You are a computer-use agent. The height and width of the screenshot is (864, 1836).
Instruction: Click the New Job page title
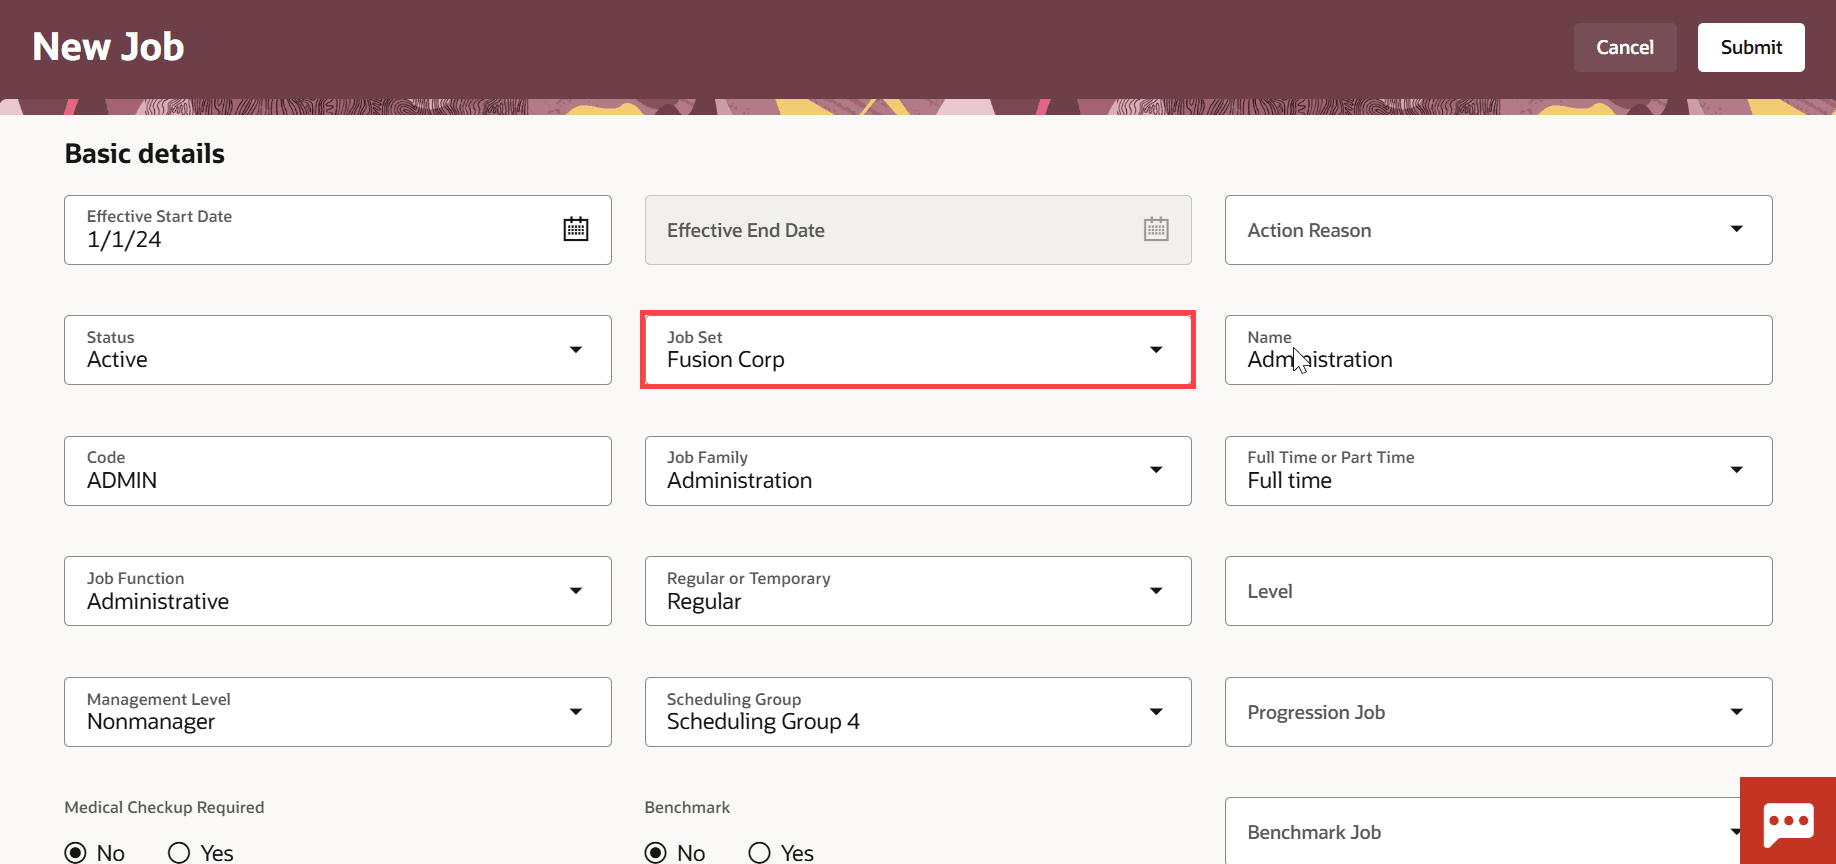[108, 47]
